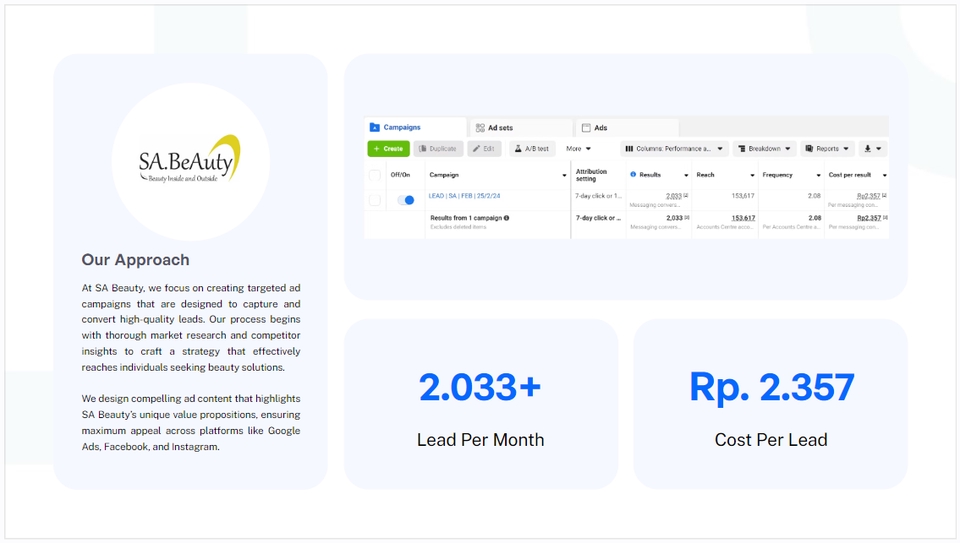
Task: Click the Campaigns folder icon
Action: coord(374,127)
